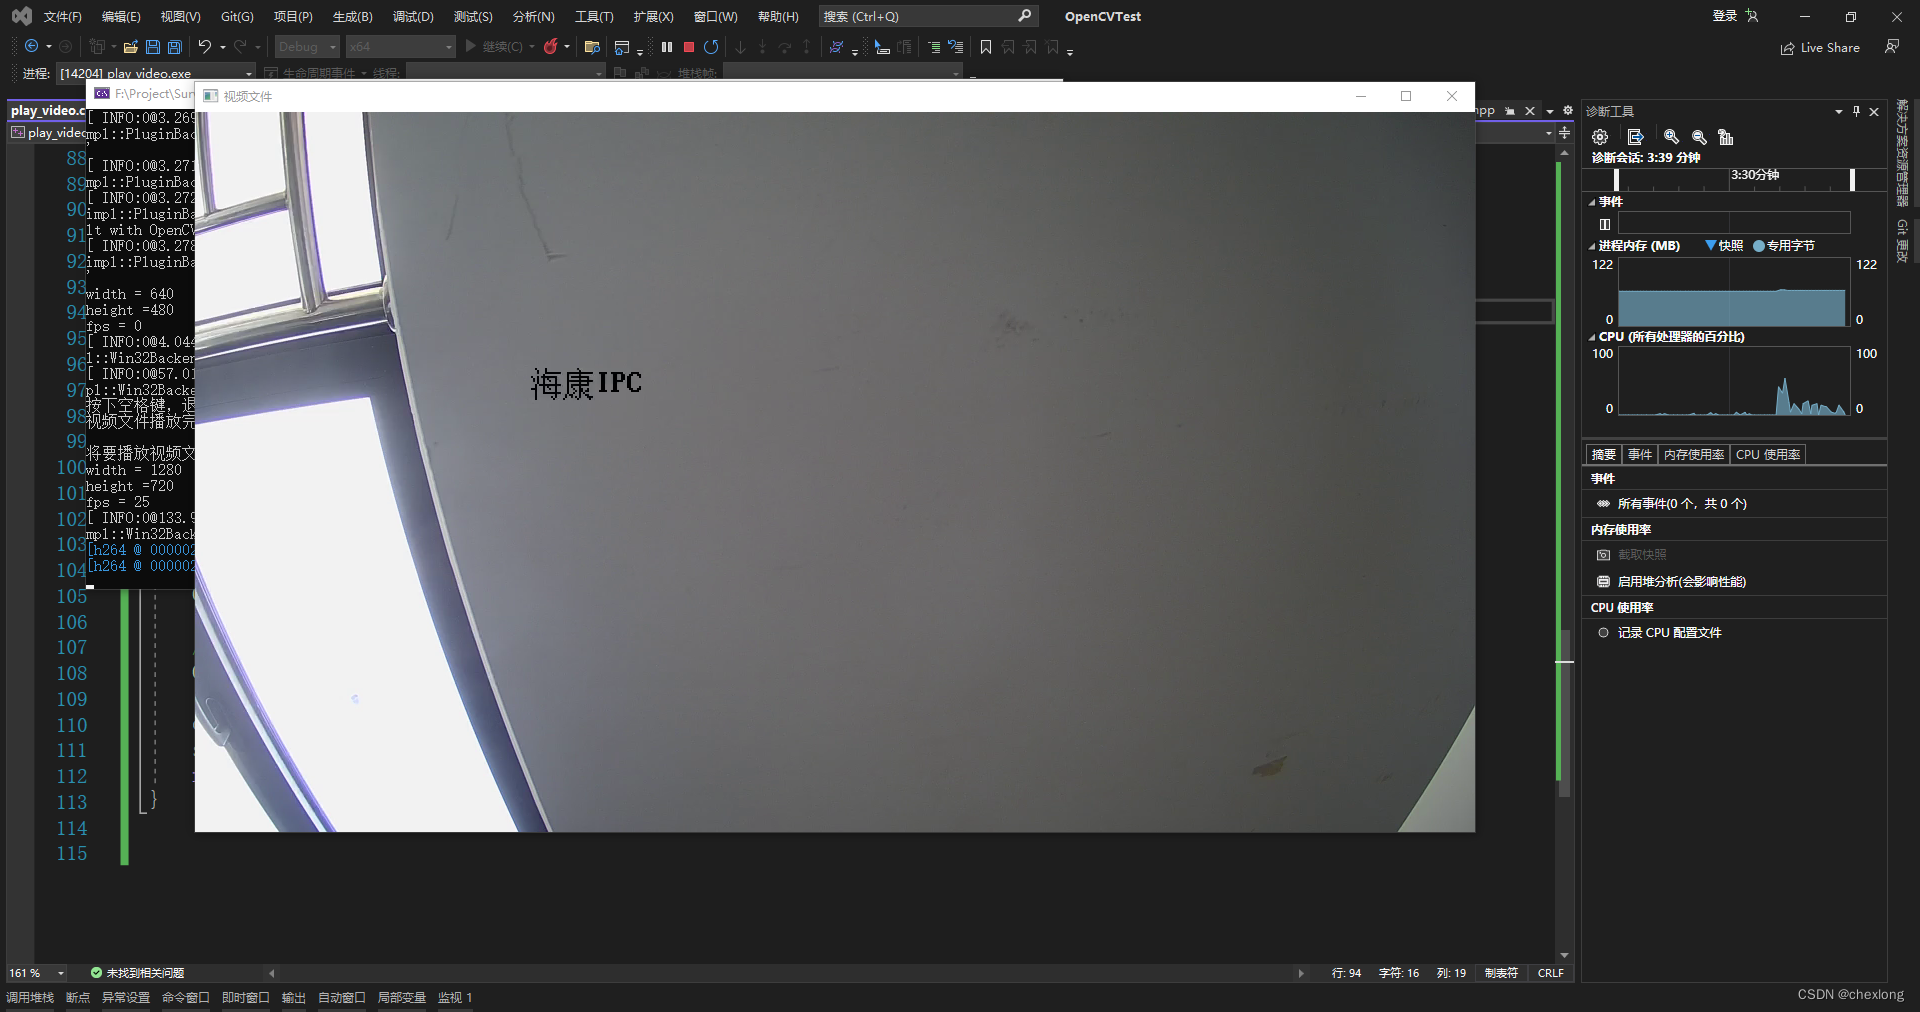Pin the diagnostic tools panel

(1857, 111)
